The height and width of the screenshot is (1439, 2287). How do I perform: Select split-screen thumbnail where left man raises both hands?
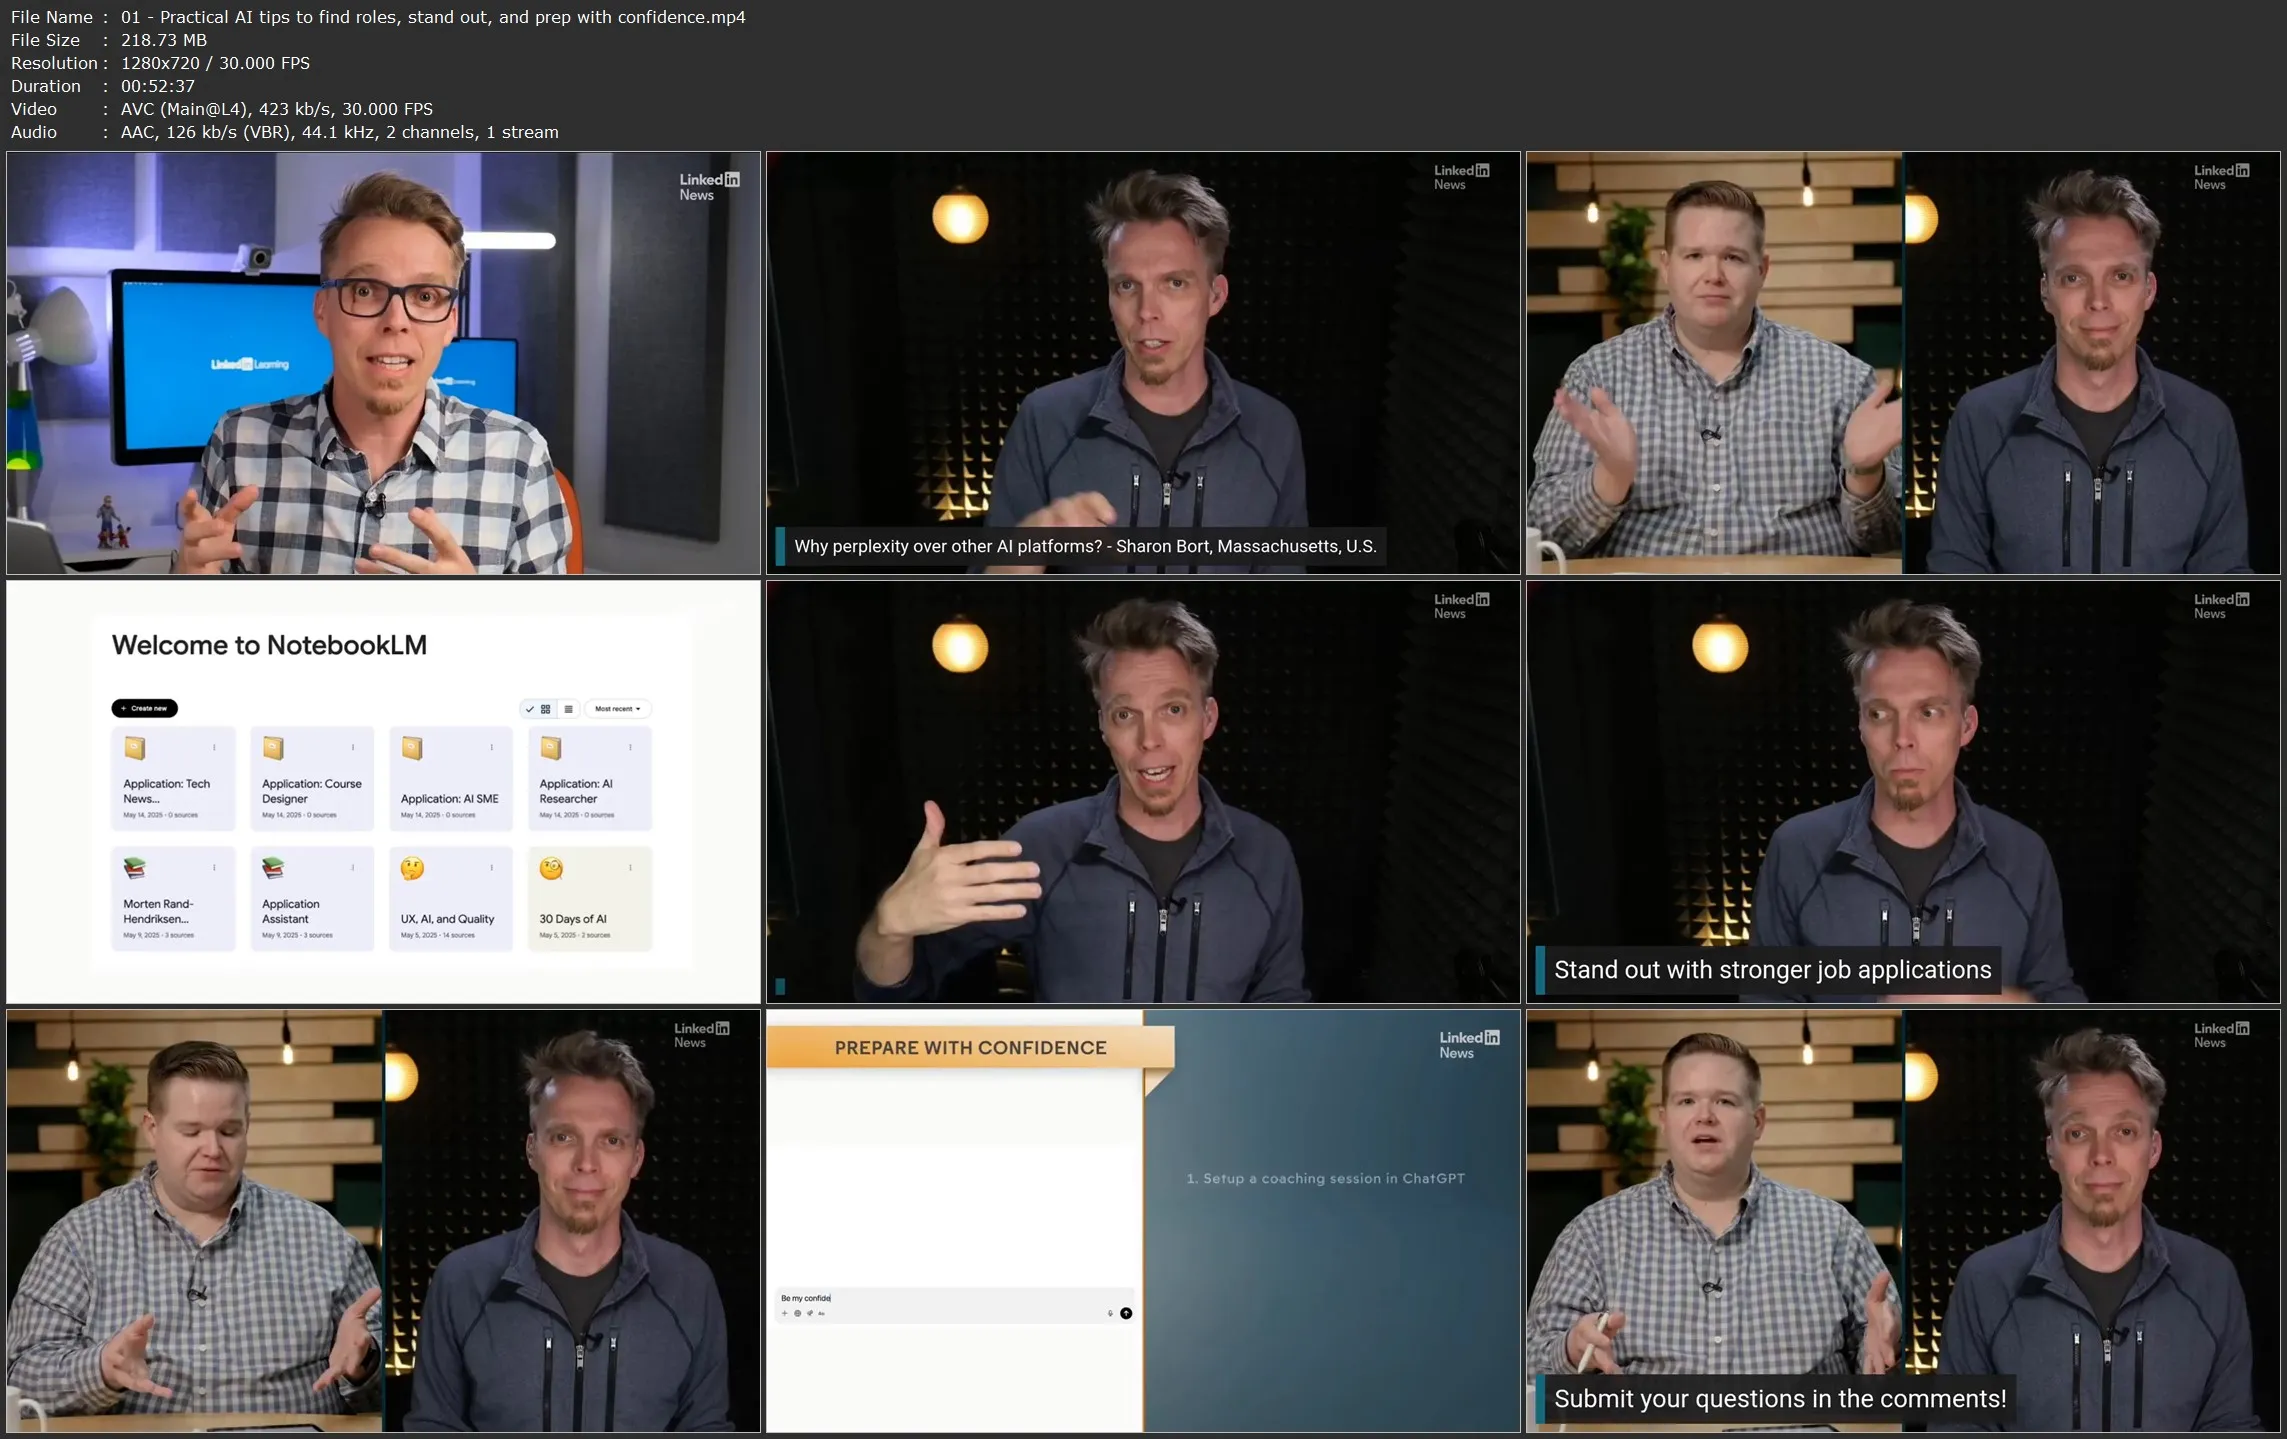point(1903,363)
